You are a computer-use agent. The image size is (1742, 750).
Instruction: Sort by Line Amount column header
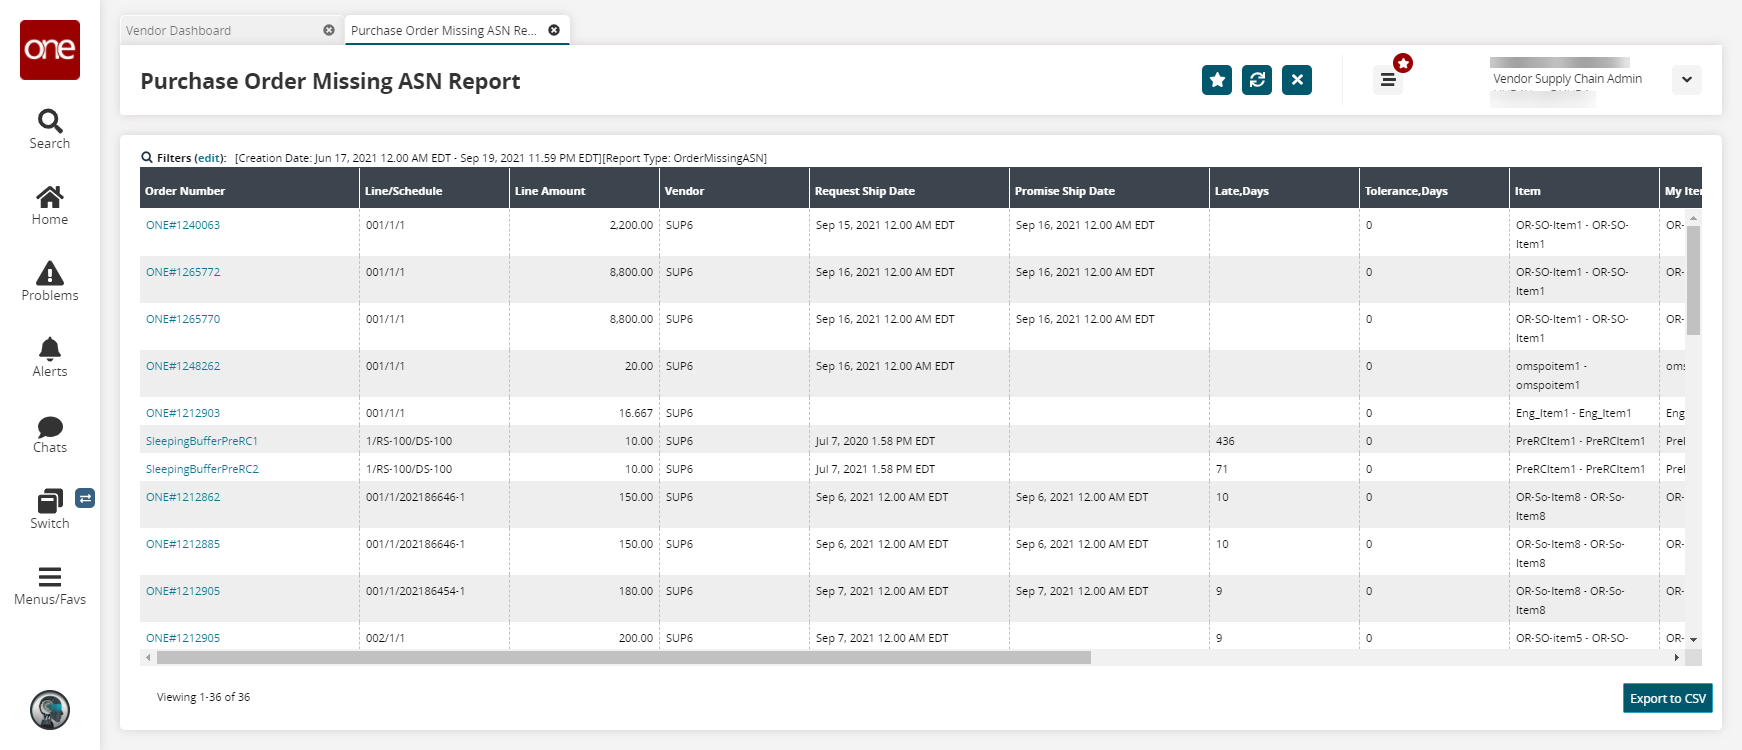(550, 191)
